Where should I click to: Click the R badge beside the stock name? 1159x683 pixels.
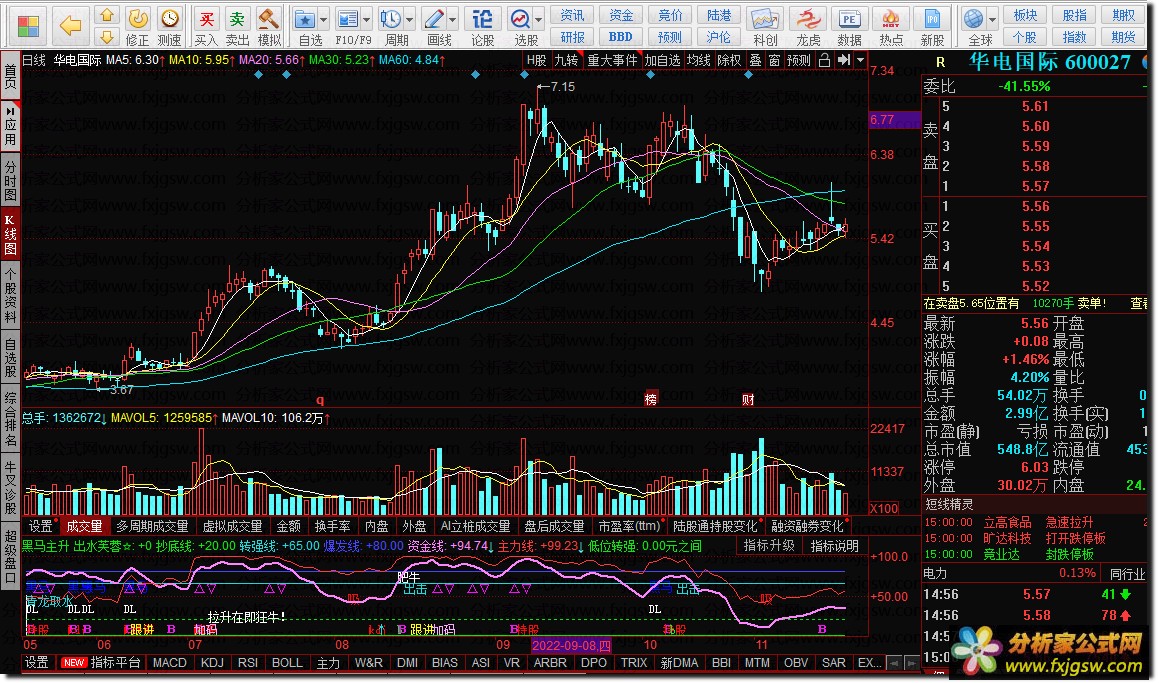point(940,63)
